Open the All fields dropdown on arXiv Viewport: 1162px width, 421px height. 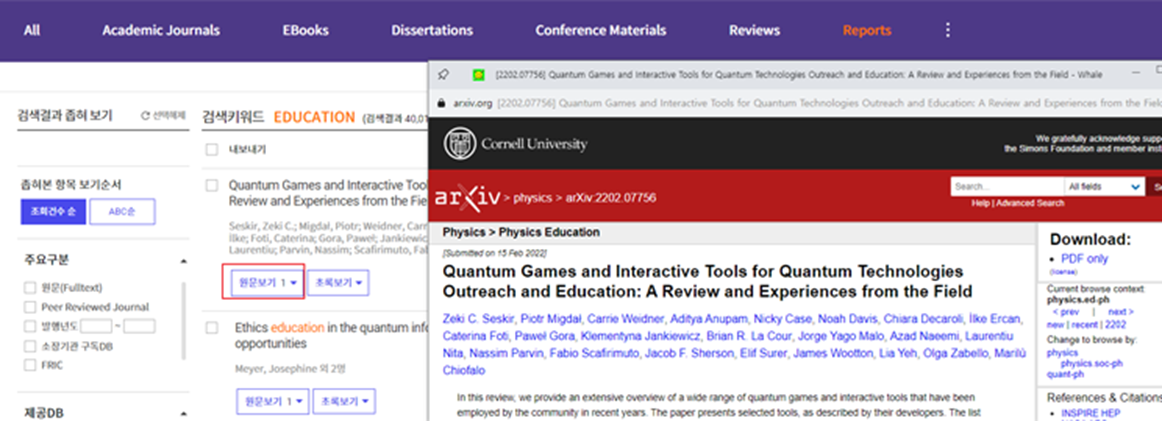coord(1104,187)
